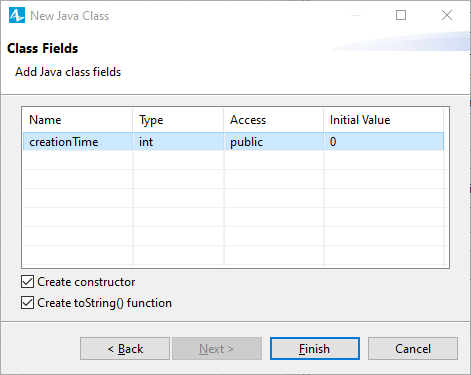Select the creationTime name cell
Viewport: 471px width, 375px height.
78,142
